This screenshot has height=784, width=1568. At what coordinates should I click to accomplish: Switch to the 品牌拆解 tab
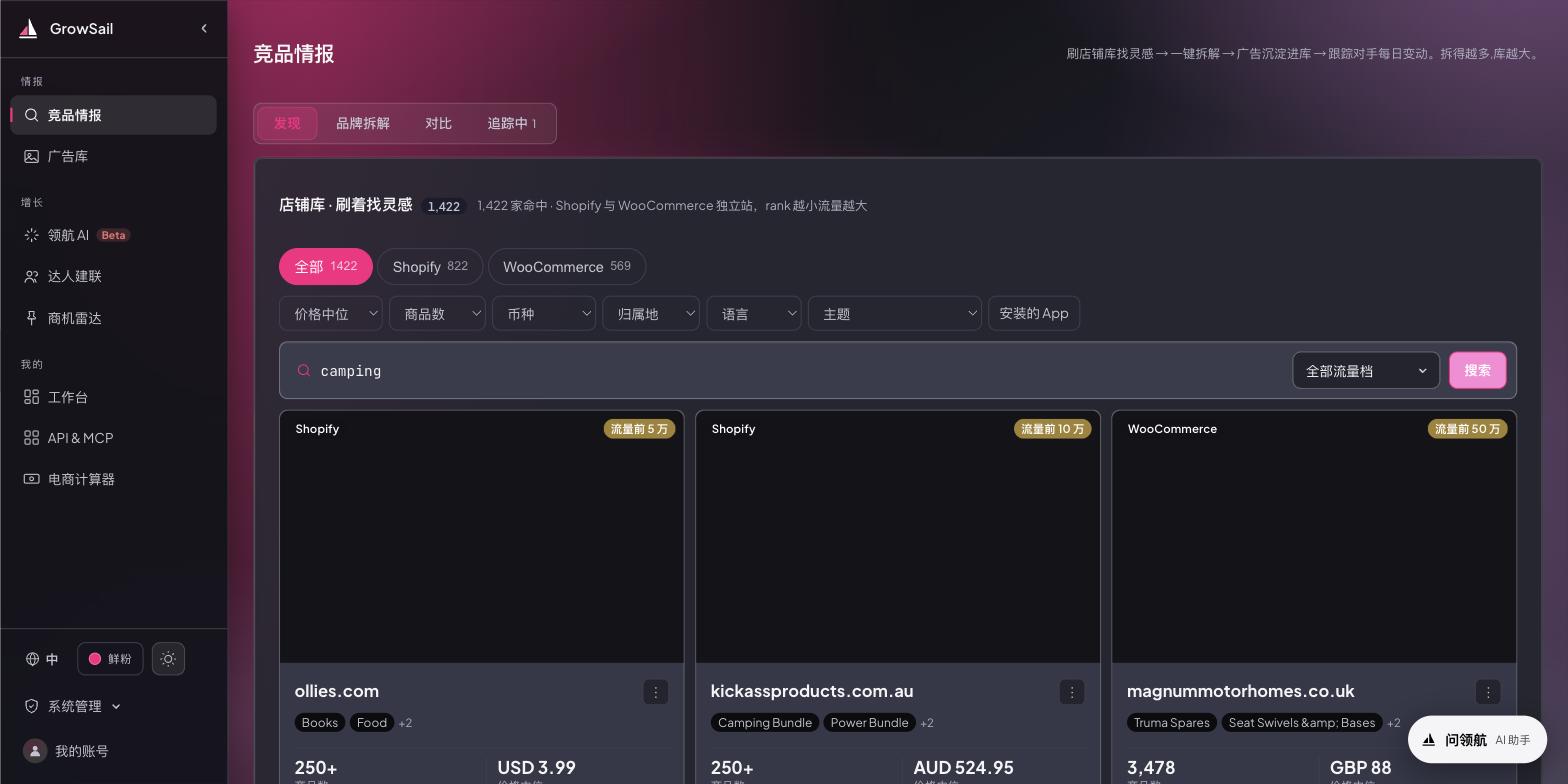(363, 123)
